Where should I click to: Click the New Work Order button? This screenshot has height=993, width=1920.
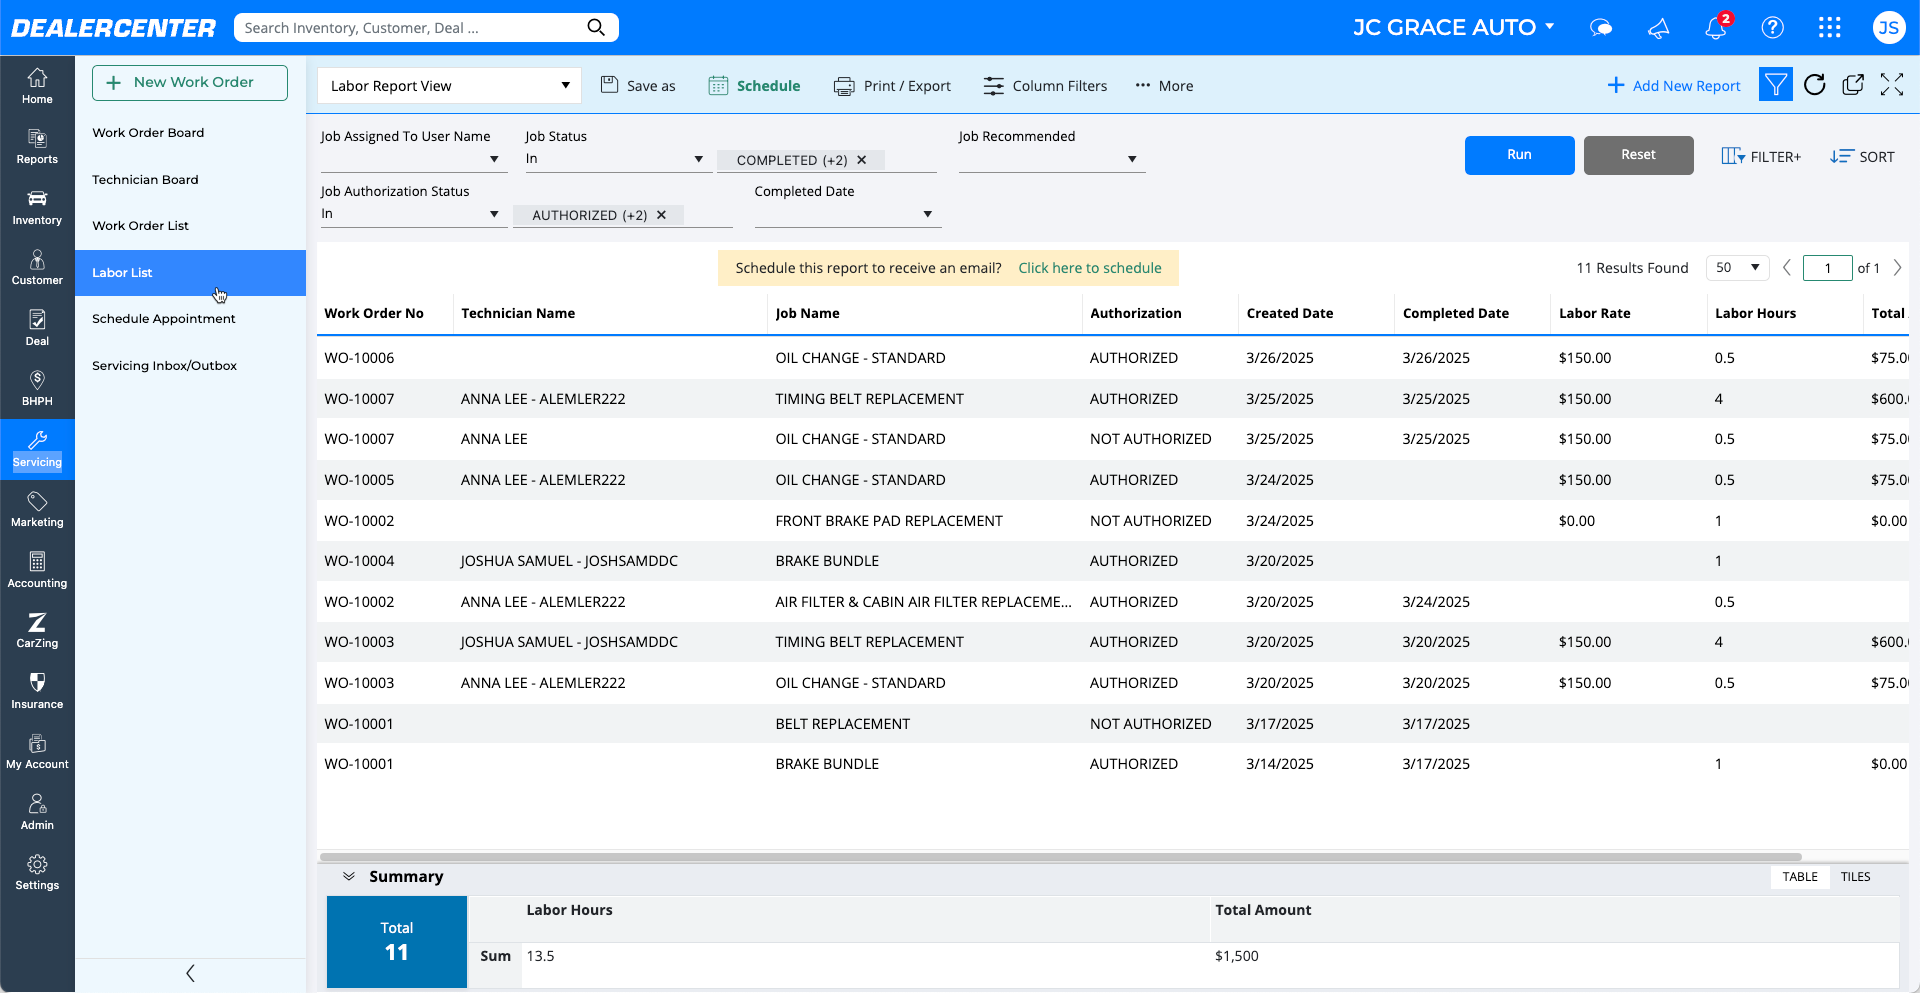(190, 83)
